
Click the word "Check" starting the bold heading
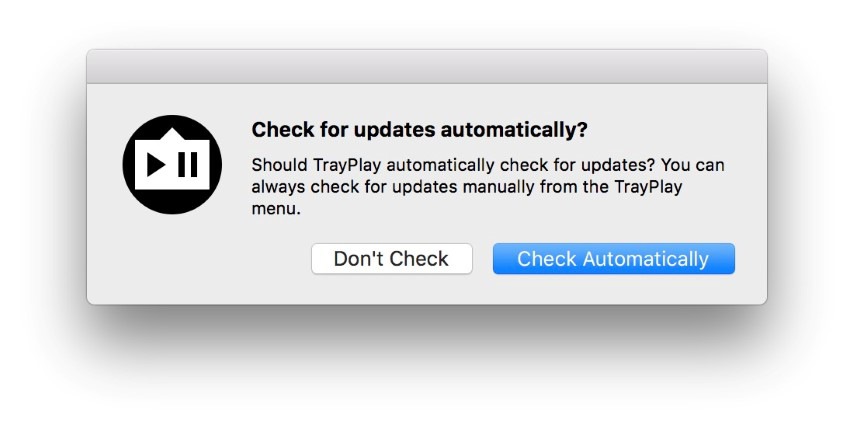coord(277,130)
